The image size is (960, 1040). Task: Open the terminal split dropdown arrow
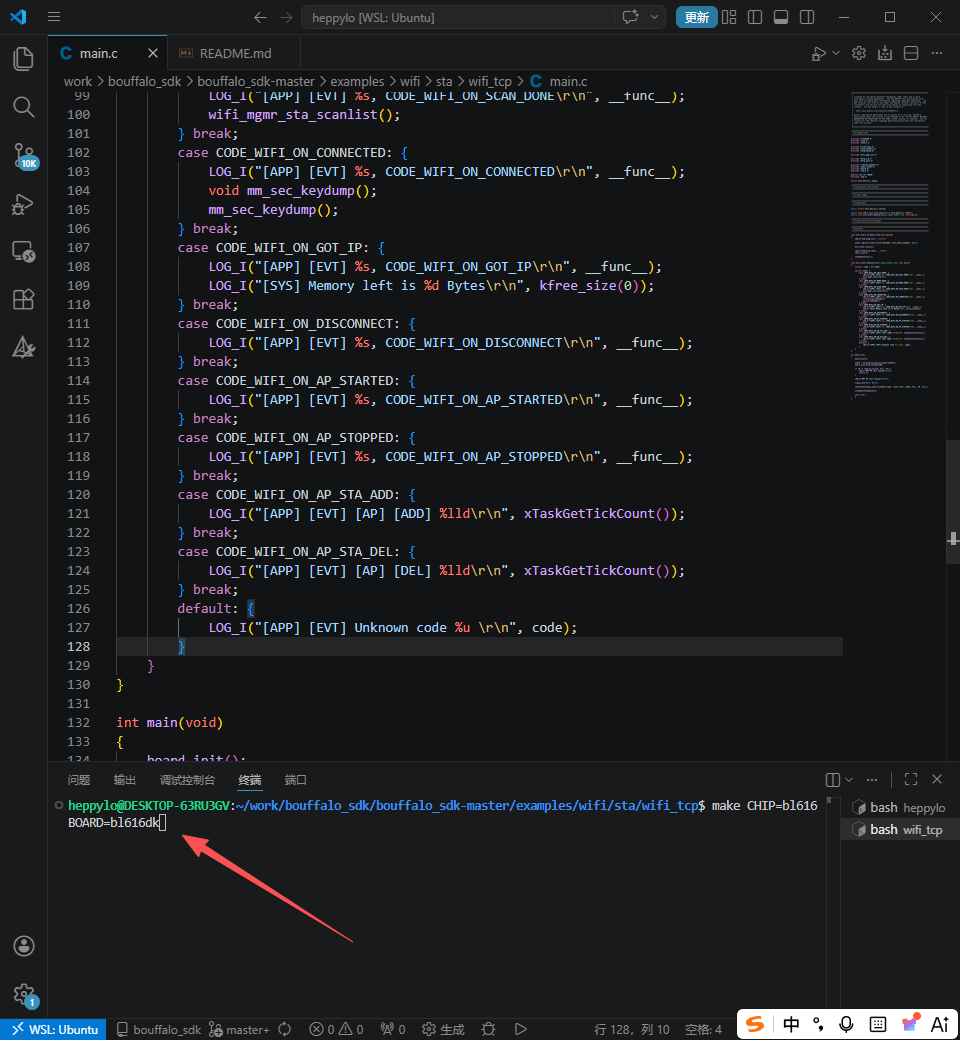[849, 780]
